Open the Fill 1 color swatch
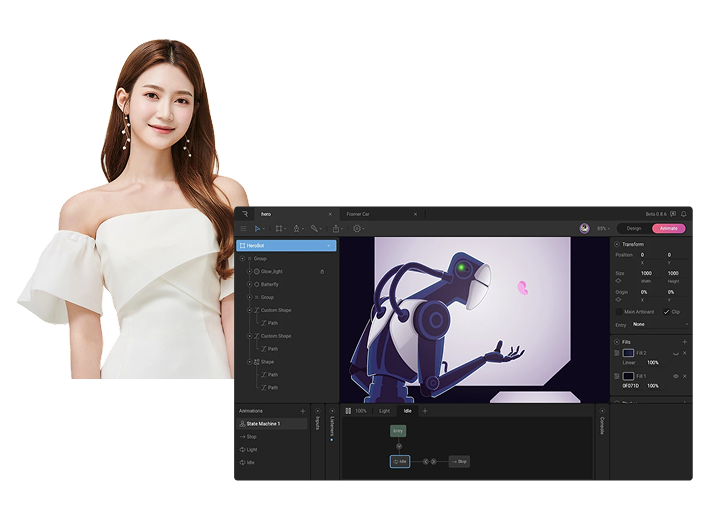The image size is (719, 512). point(628,376)
